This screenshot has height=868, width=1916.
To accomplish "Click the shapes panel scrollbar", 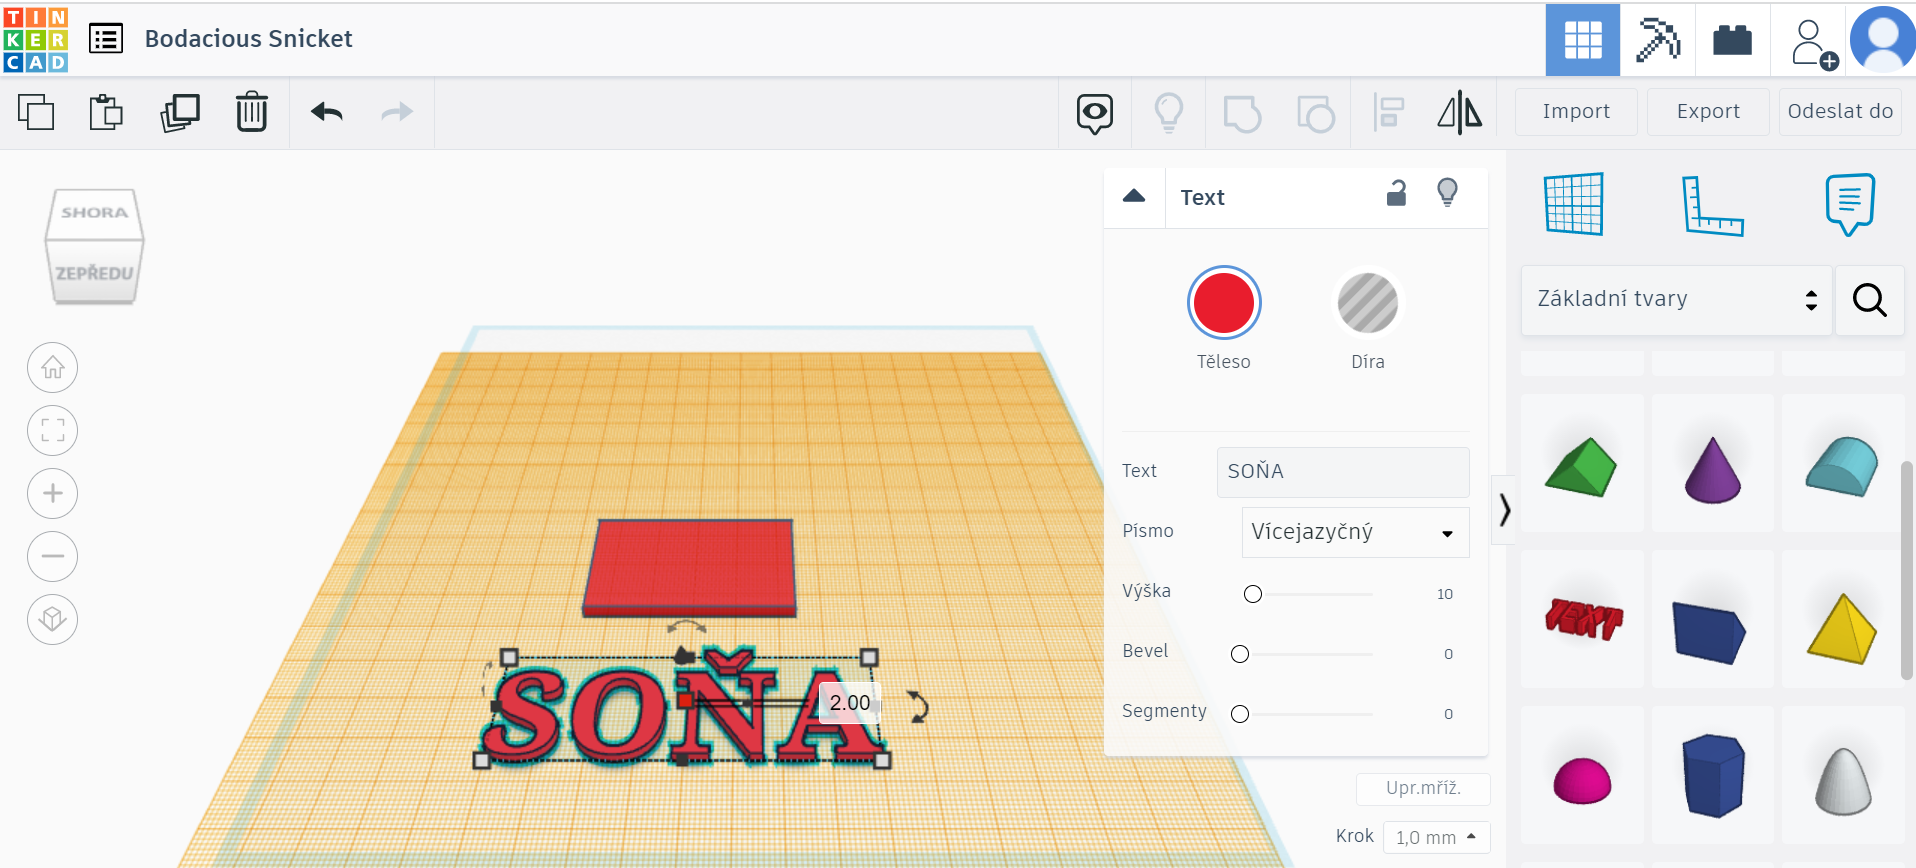I will [1908, 570].
